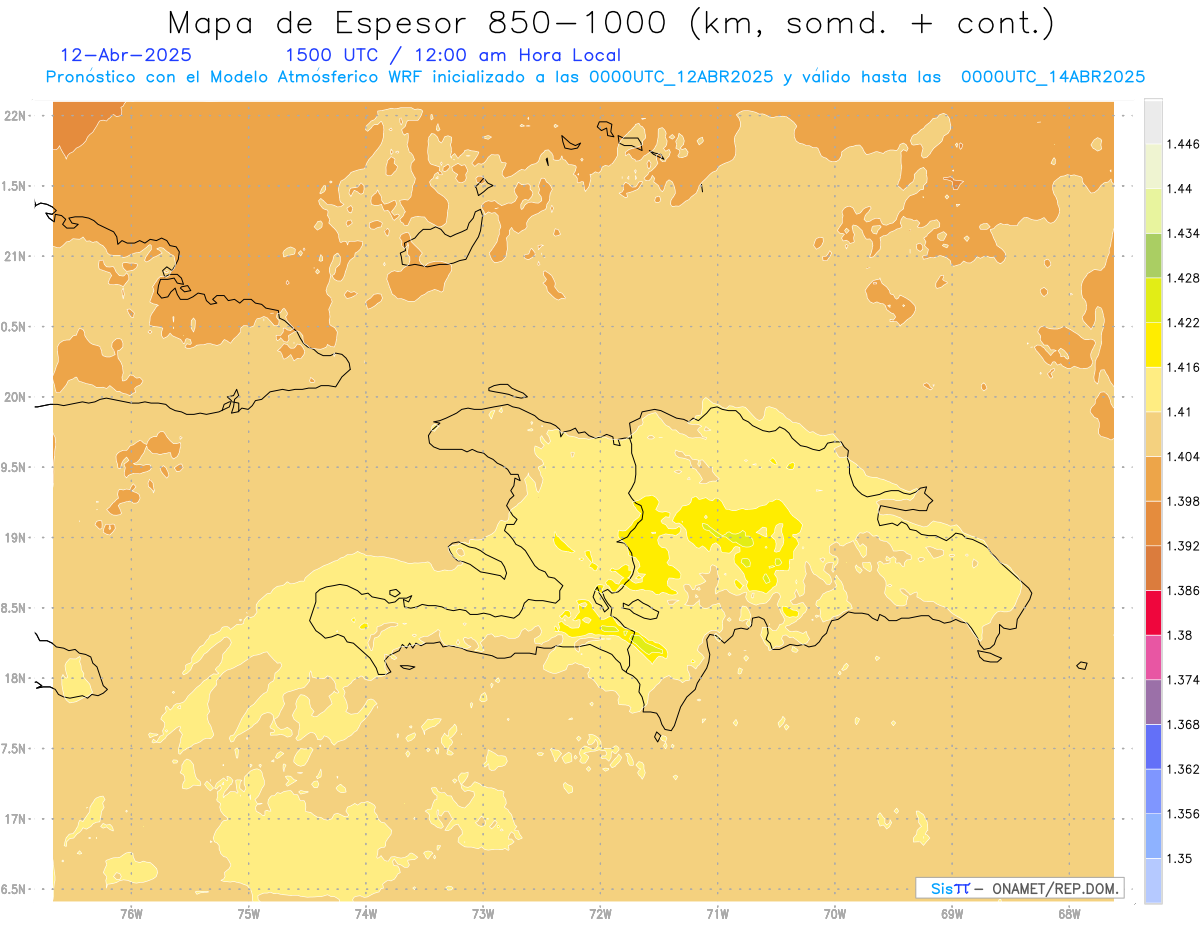Click the latitude label "20N"
The width and height of the screenshot is (1200, 927).
point(17,397)
